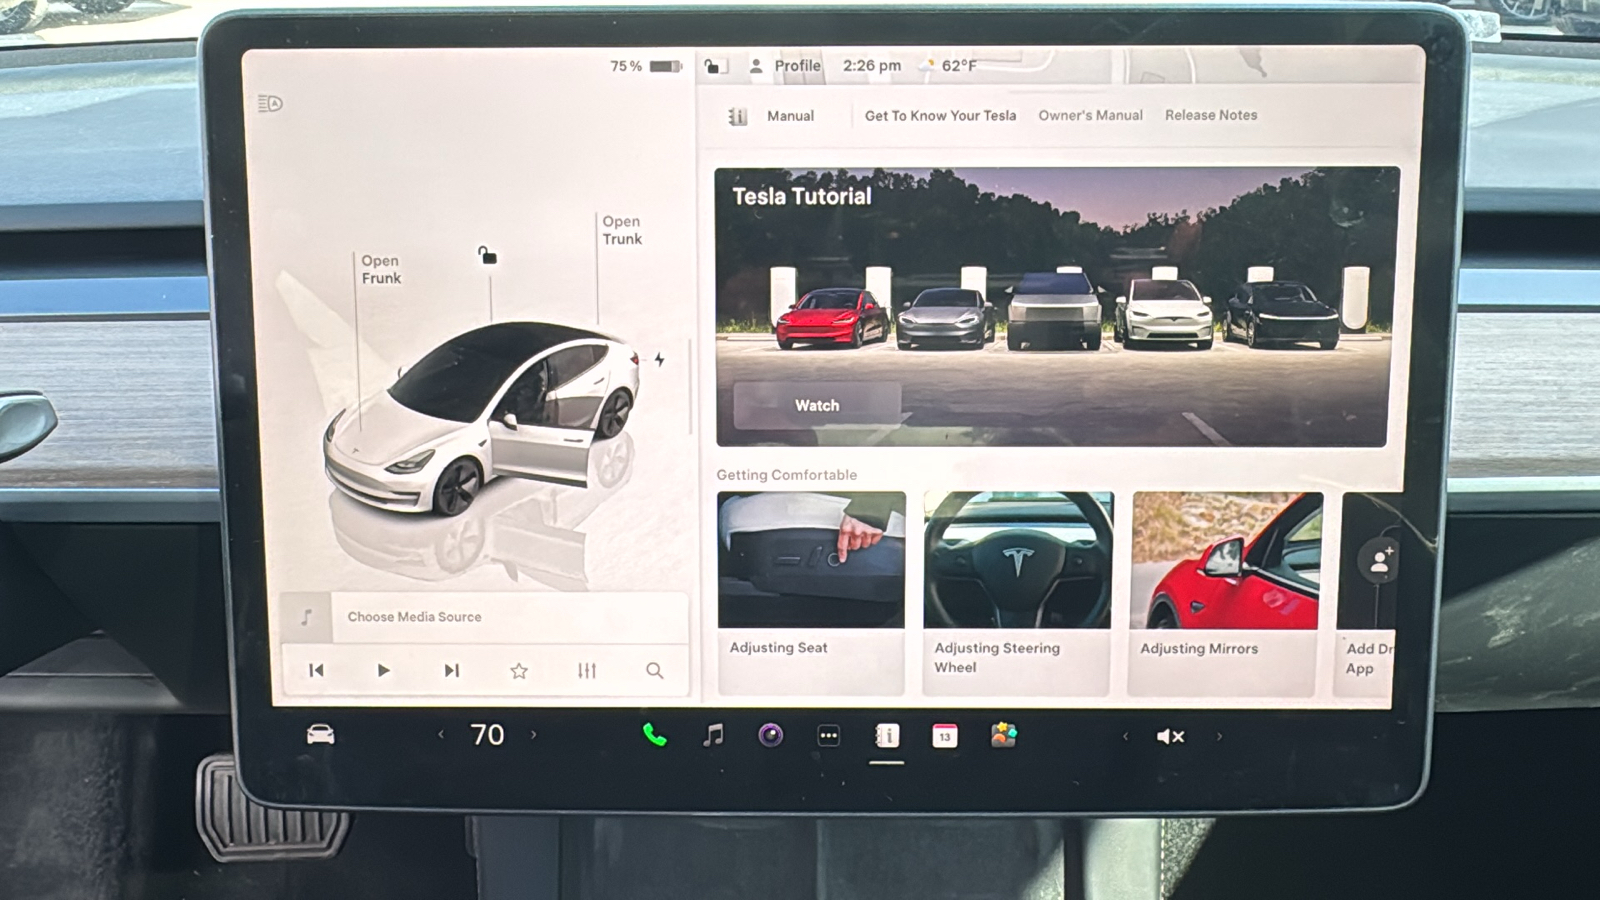Favorite the current track with the star

[x=519, y=671]
